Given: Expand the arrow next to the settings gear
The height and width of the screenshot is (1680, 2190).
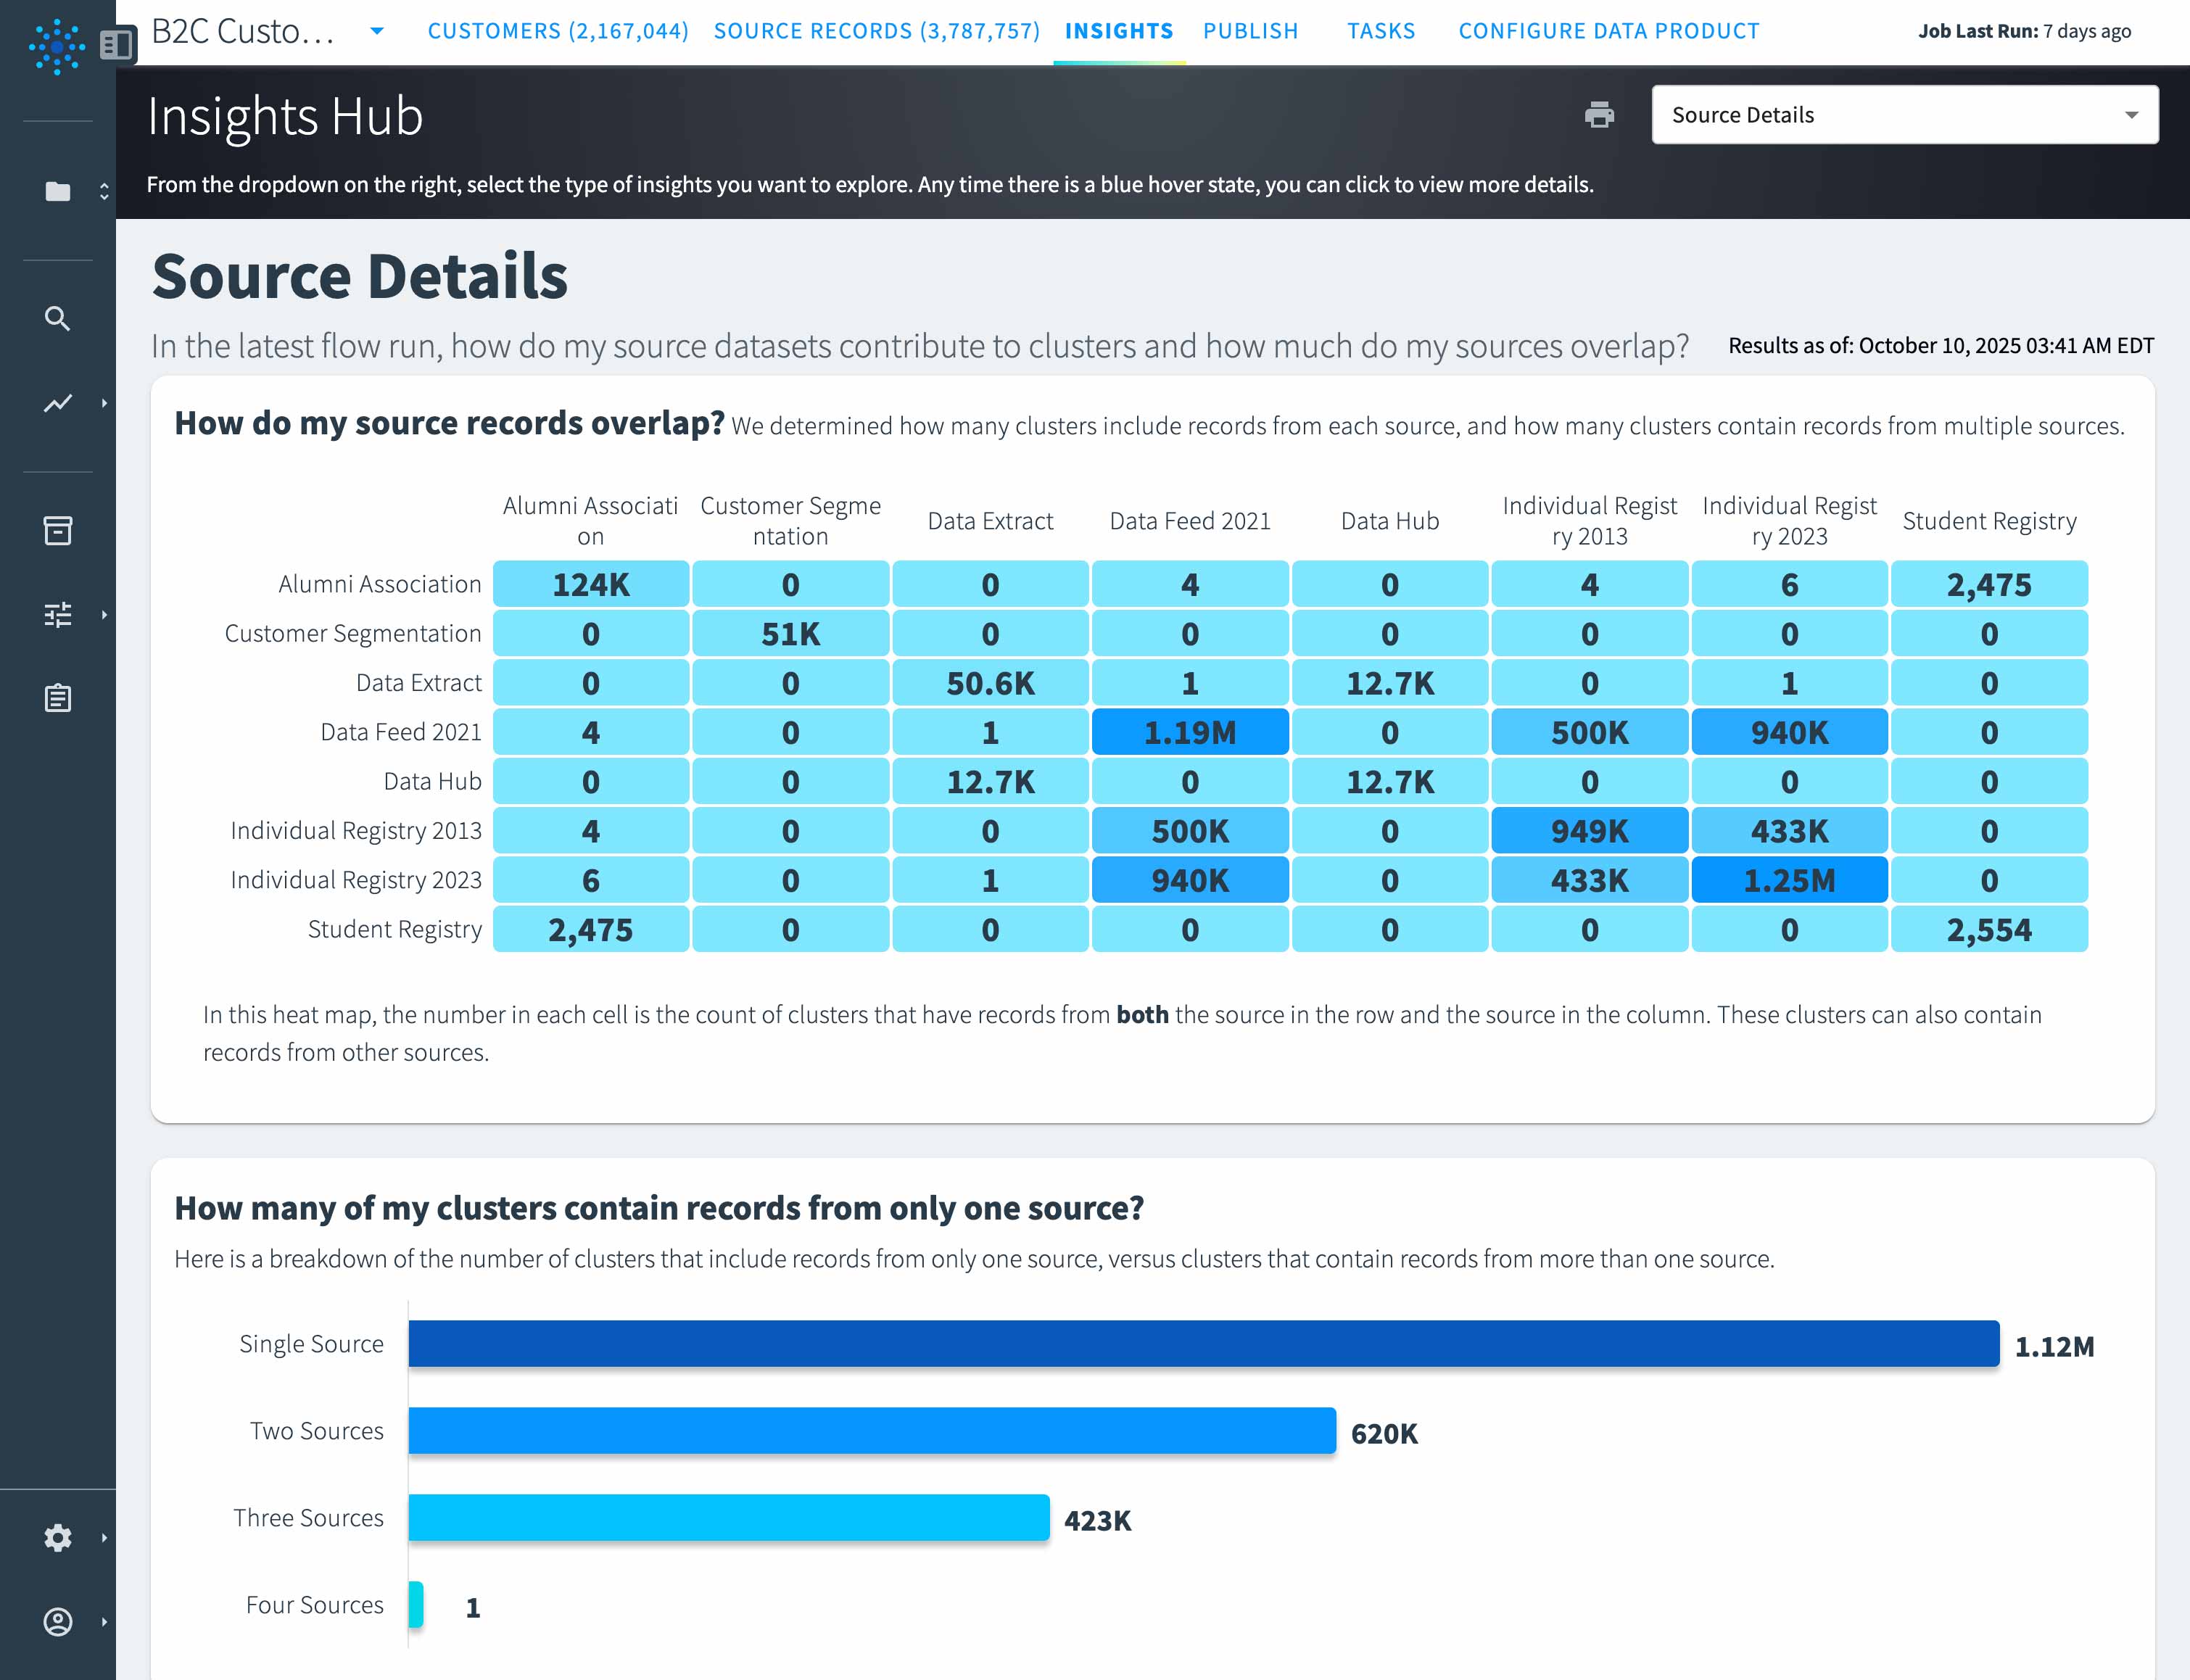Looking at the screenshot, I should coord(104,1537).
